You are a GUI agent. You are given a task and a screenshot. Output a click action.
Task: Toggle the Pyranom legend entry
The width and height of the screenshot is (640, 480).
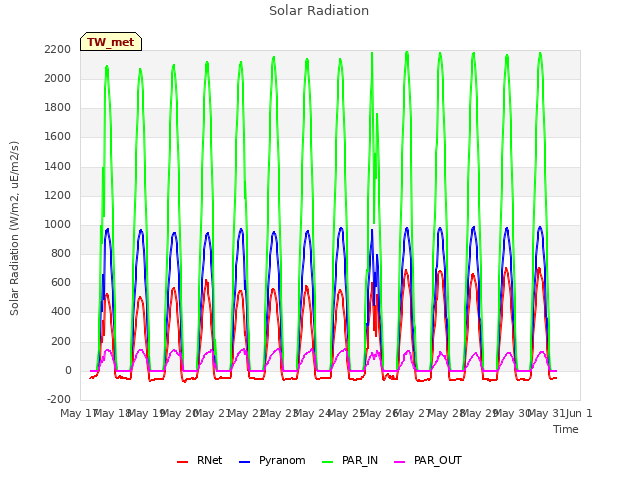pos(272,460)
